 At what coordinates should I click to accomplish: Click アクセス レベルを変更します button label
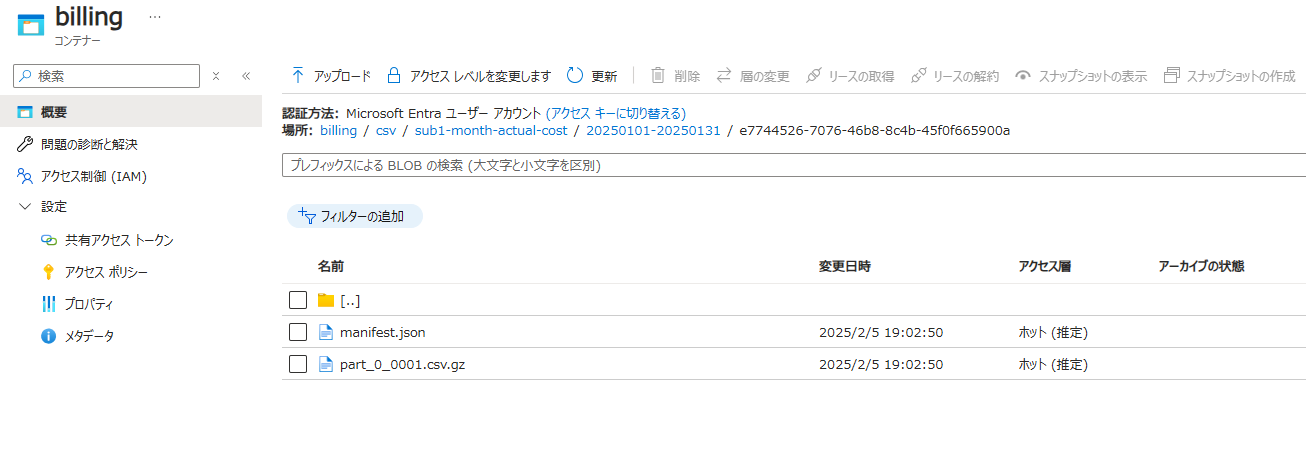(480, 76)
